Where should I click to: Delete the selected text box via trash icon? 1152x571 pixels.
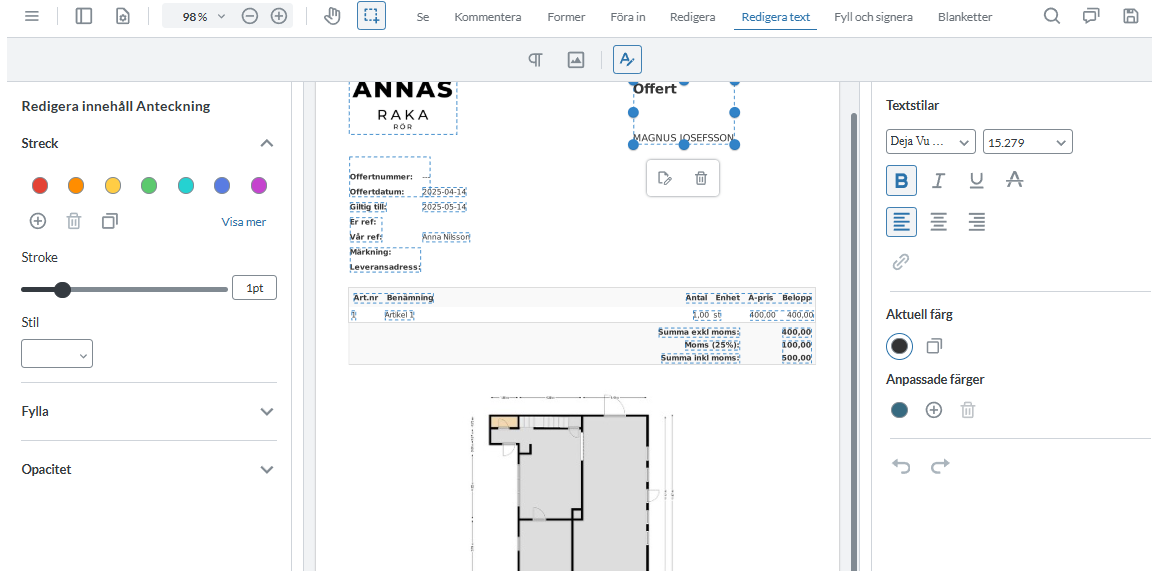701,178
